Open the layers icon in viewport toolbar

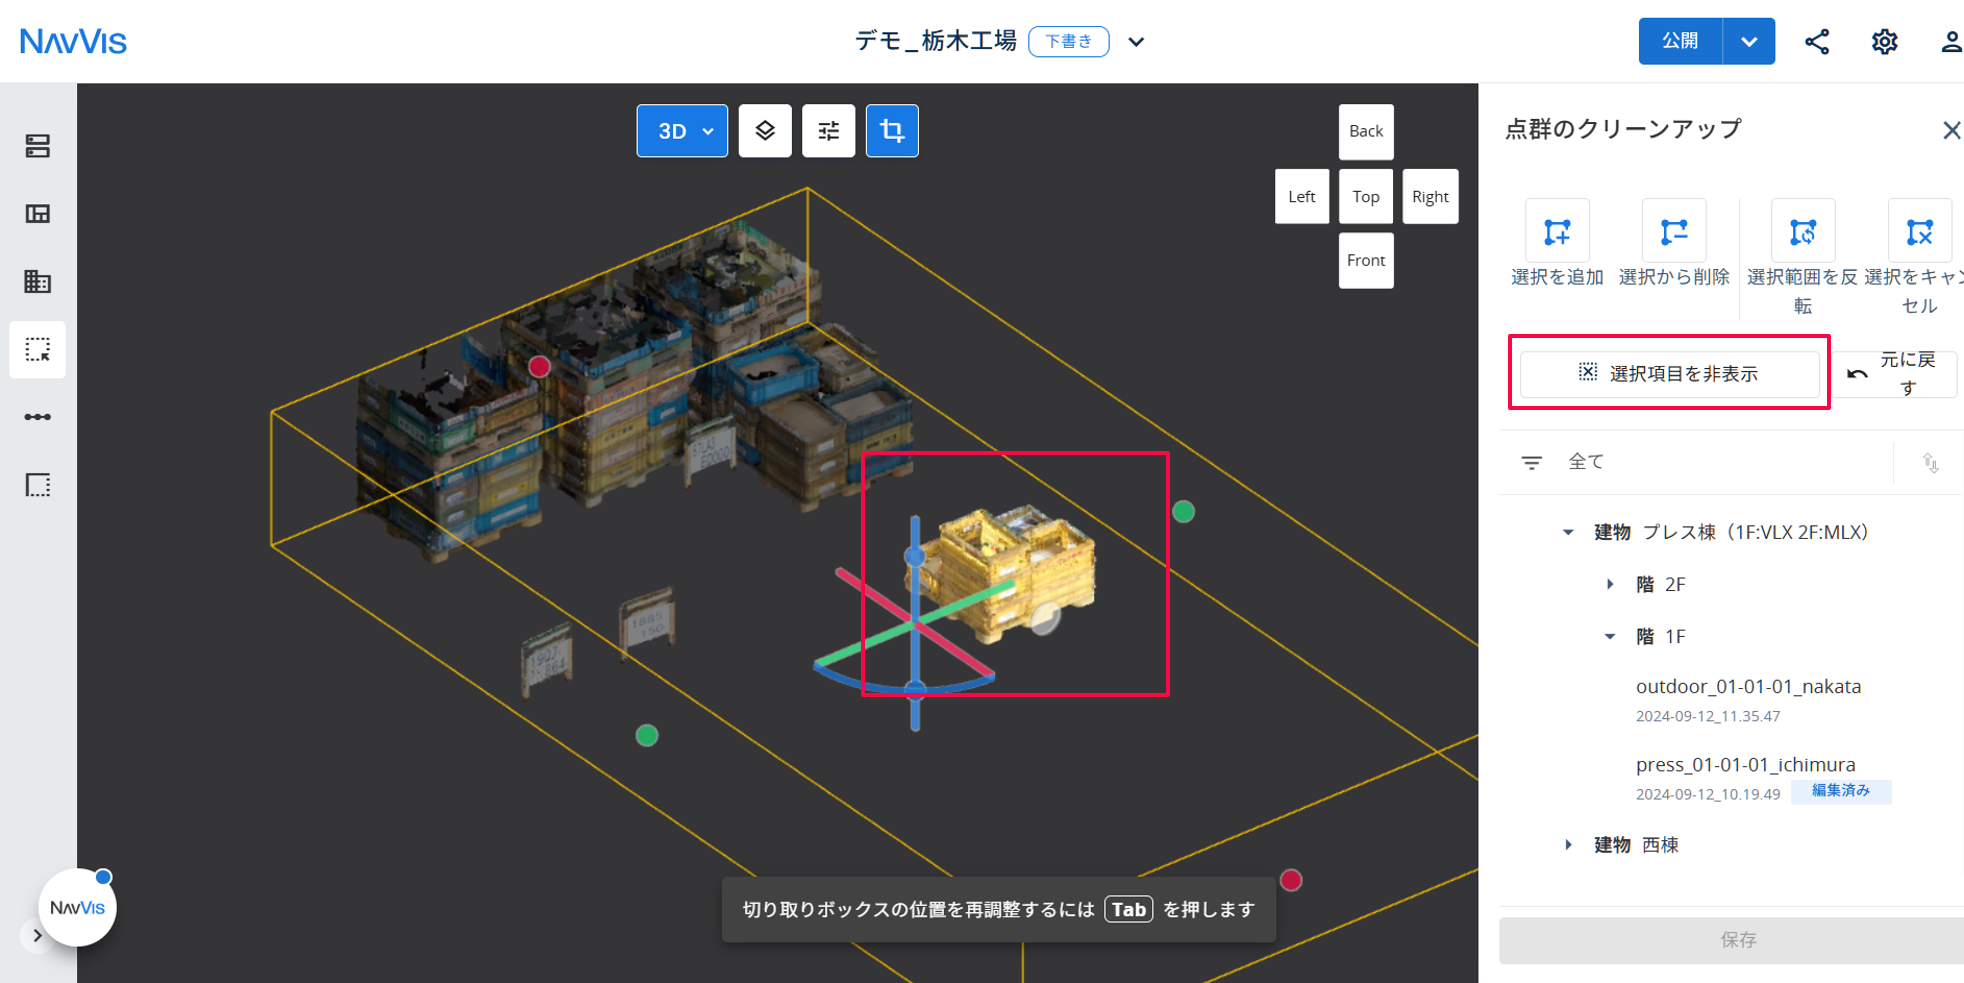tap(765, 131)
